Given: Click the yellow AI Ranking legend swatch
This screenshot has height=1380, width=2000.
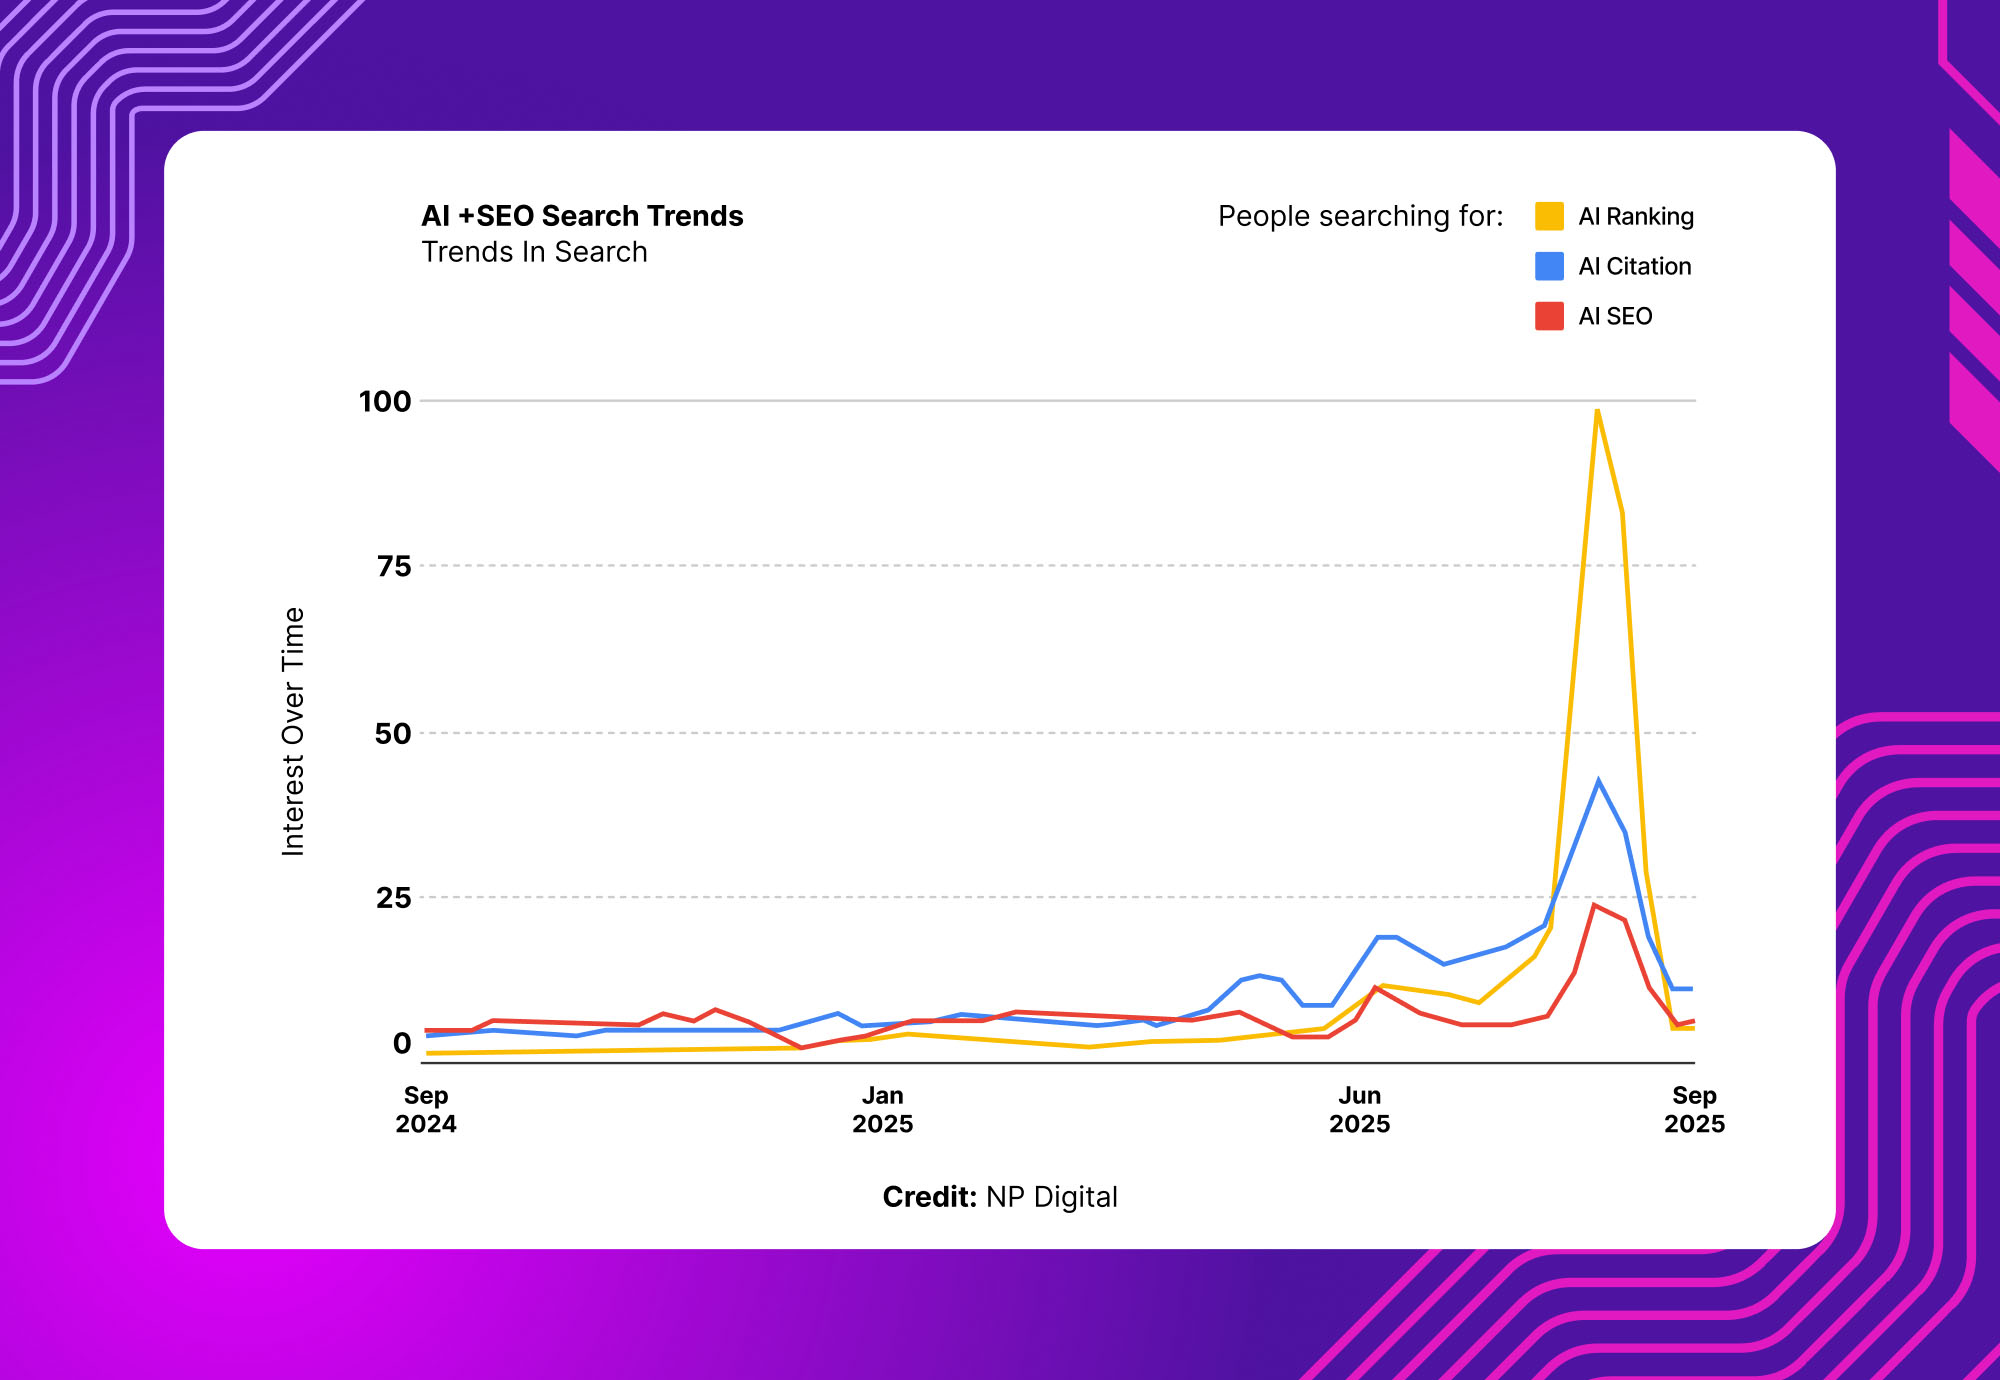Looking at the screenshot, I should point(1549,216).
